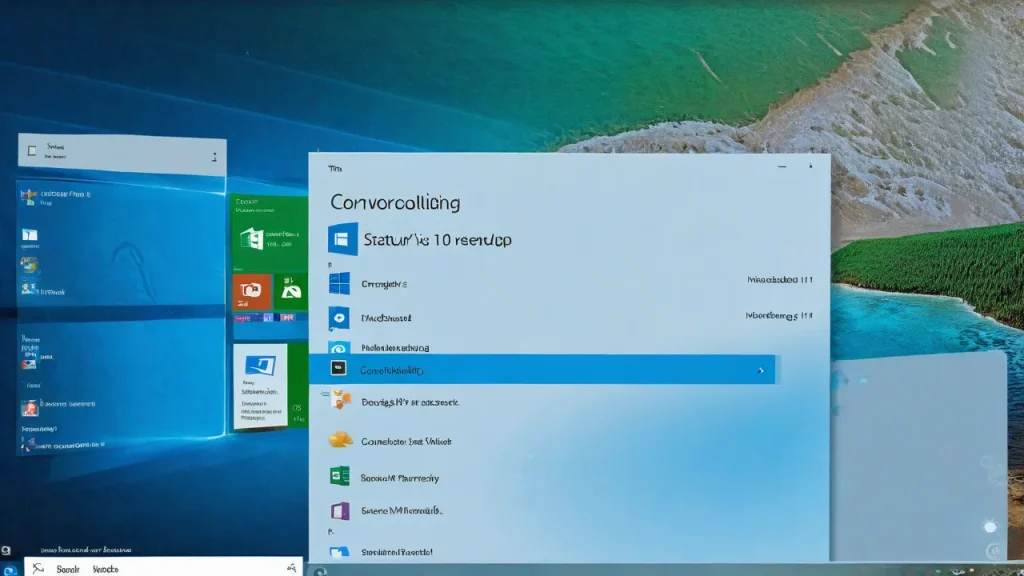The height and width of the screenshot is (576, 1024).
Task: Click the red app icon near the bottom of the Start panel
Action: coord(29,408)
